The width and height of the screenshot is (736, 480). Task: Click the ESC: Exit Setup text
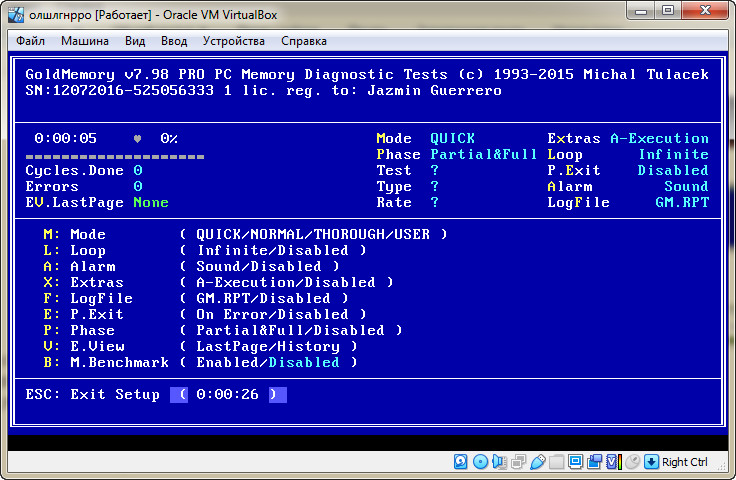[92, 394]
